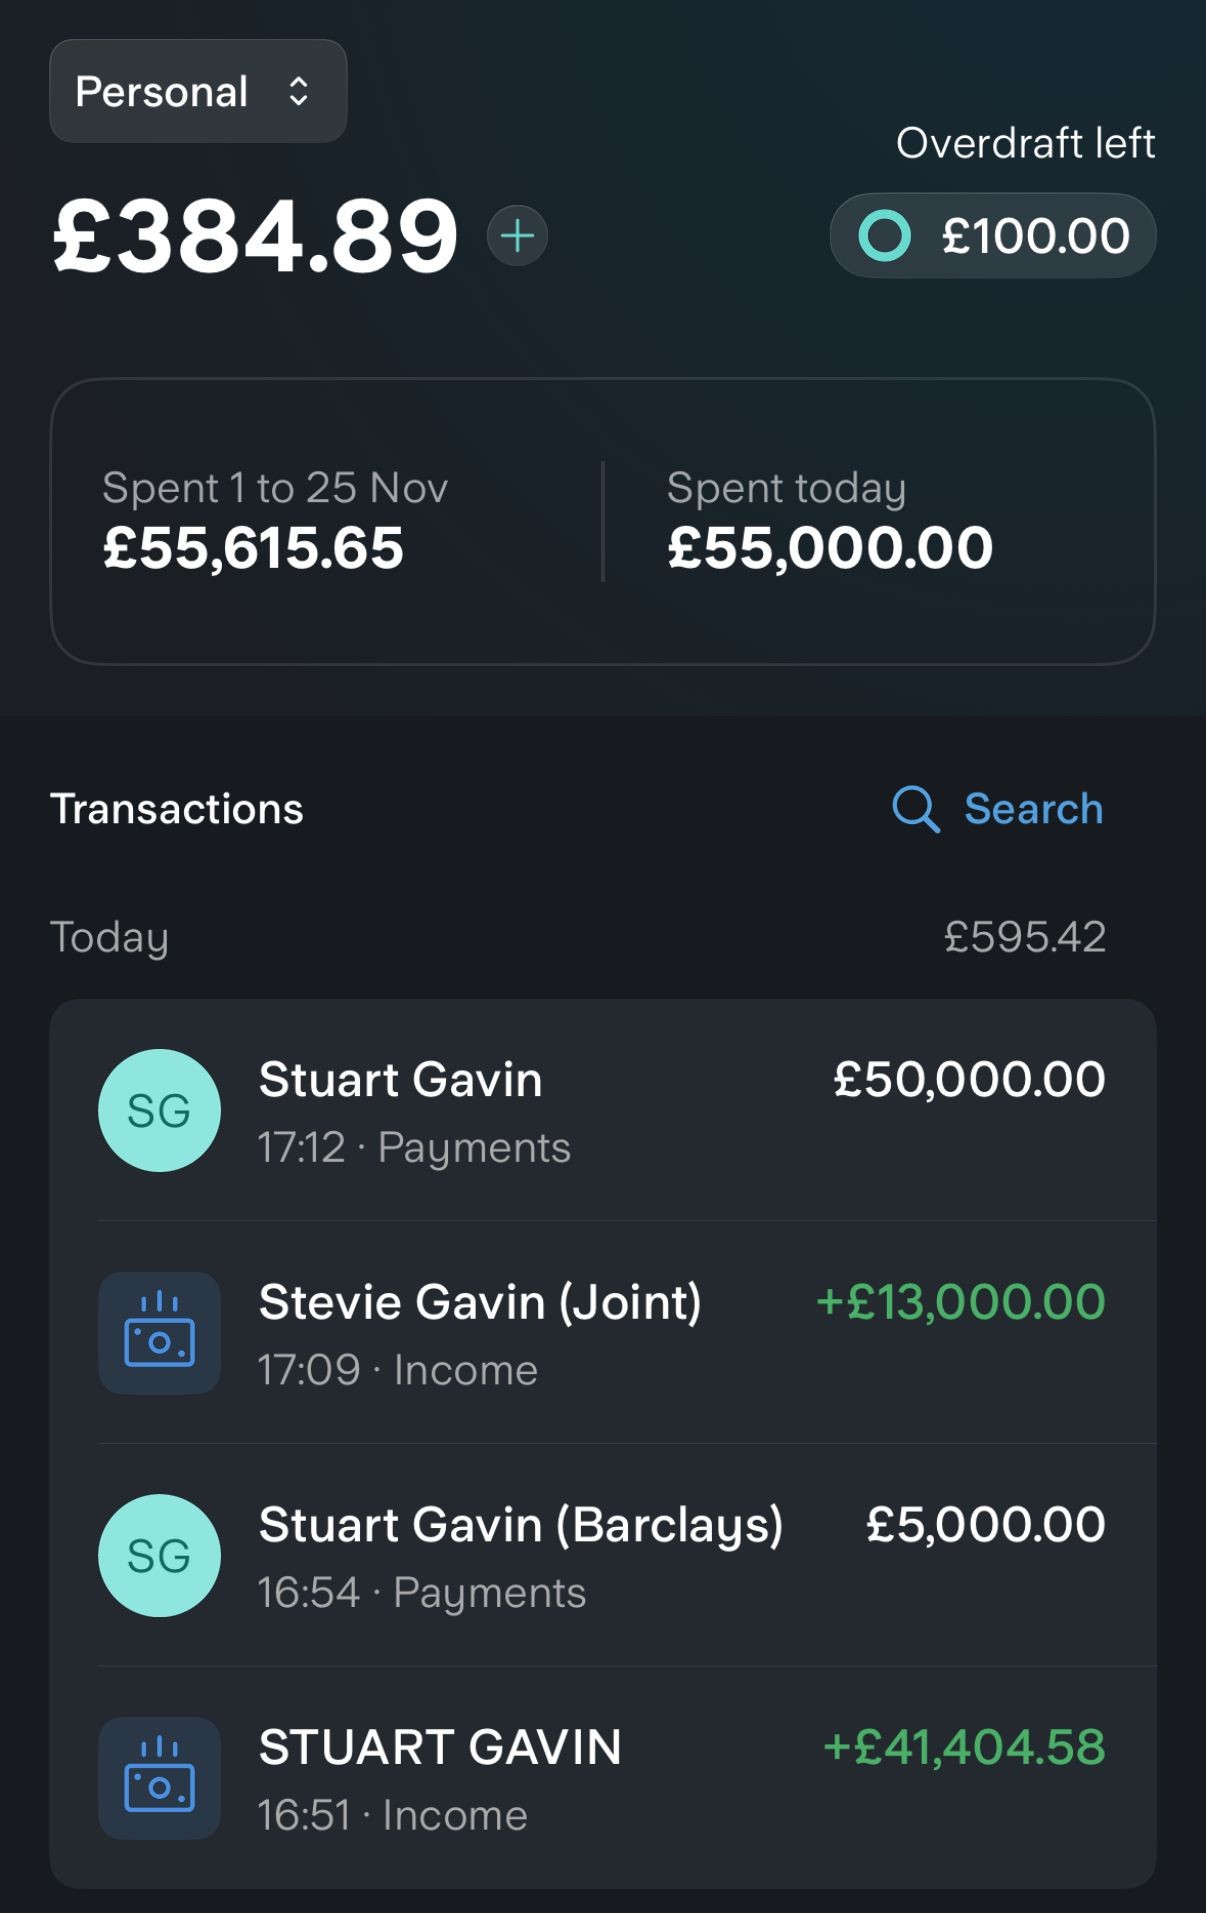1206x1913 pixels.
Task: Tap the £384.89 account balance
Action: (256, 236)
